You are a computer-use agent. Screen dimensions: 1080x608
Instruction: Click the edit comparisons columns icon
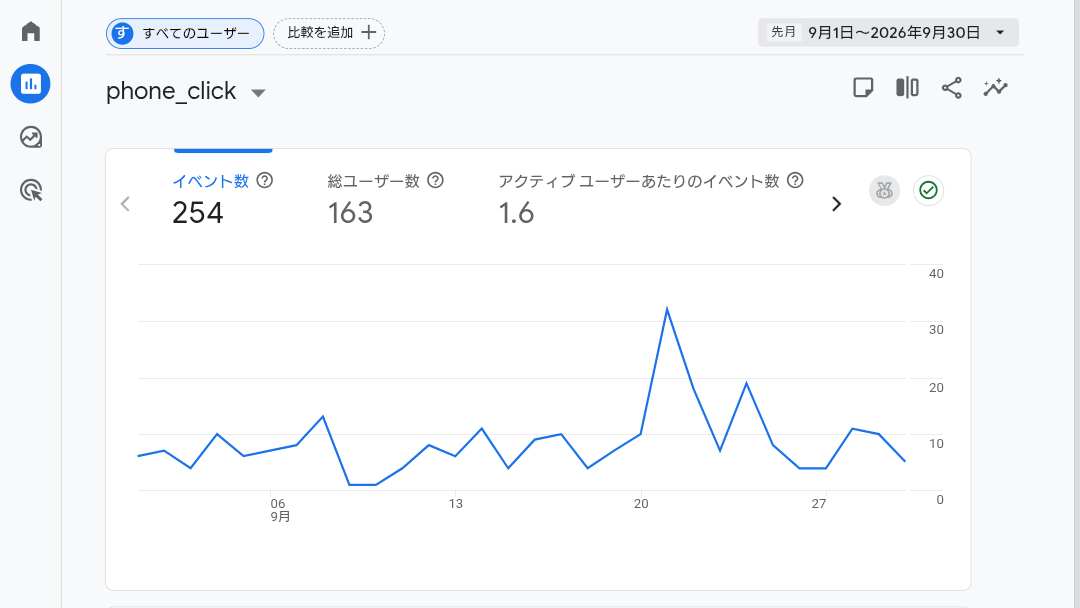907,88
